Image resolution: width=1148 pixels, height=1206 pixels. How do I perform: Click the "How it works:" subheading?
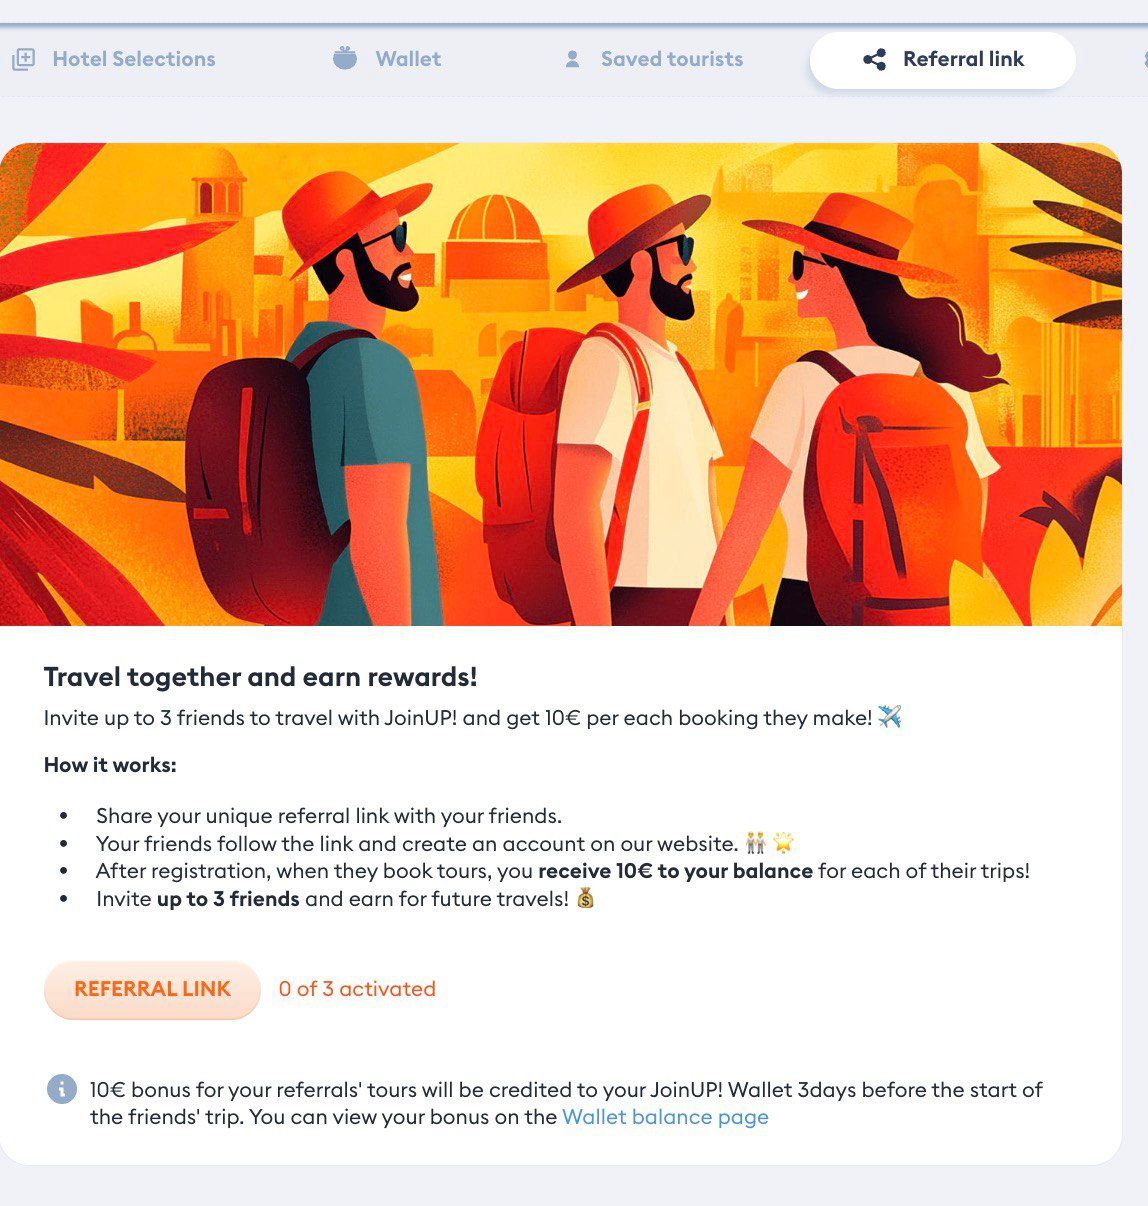(110, 765)
